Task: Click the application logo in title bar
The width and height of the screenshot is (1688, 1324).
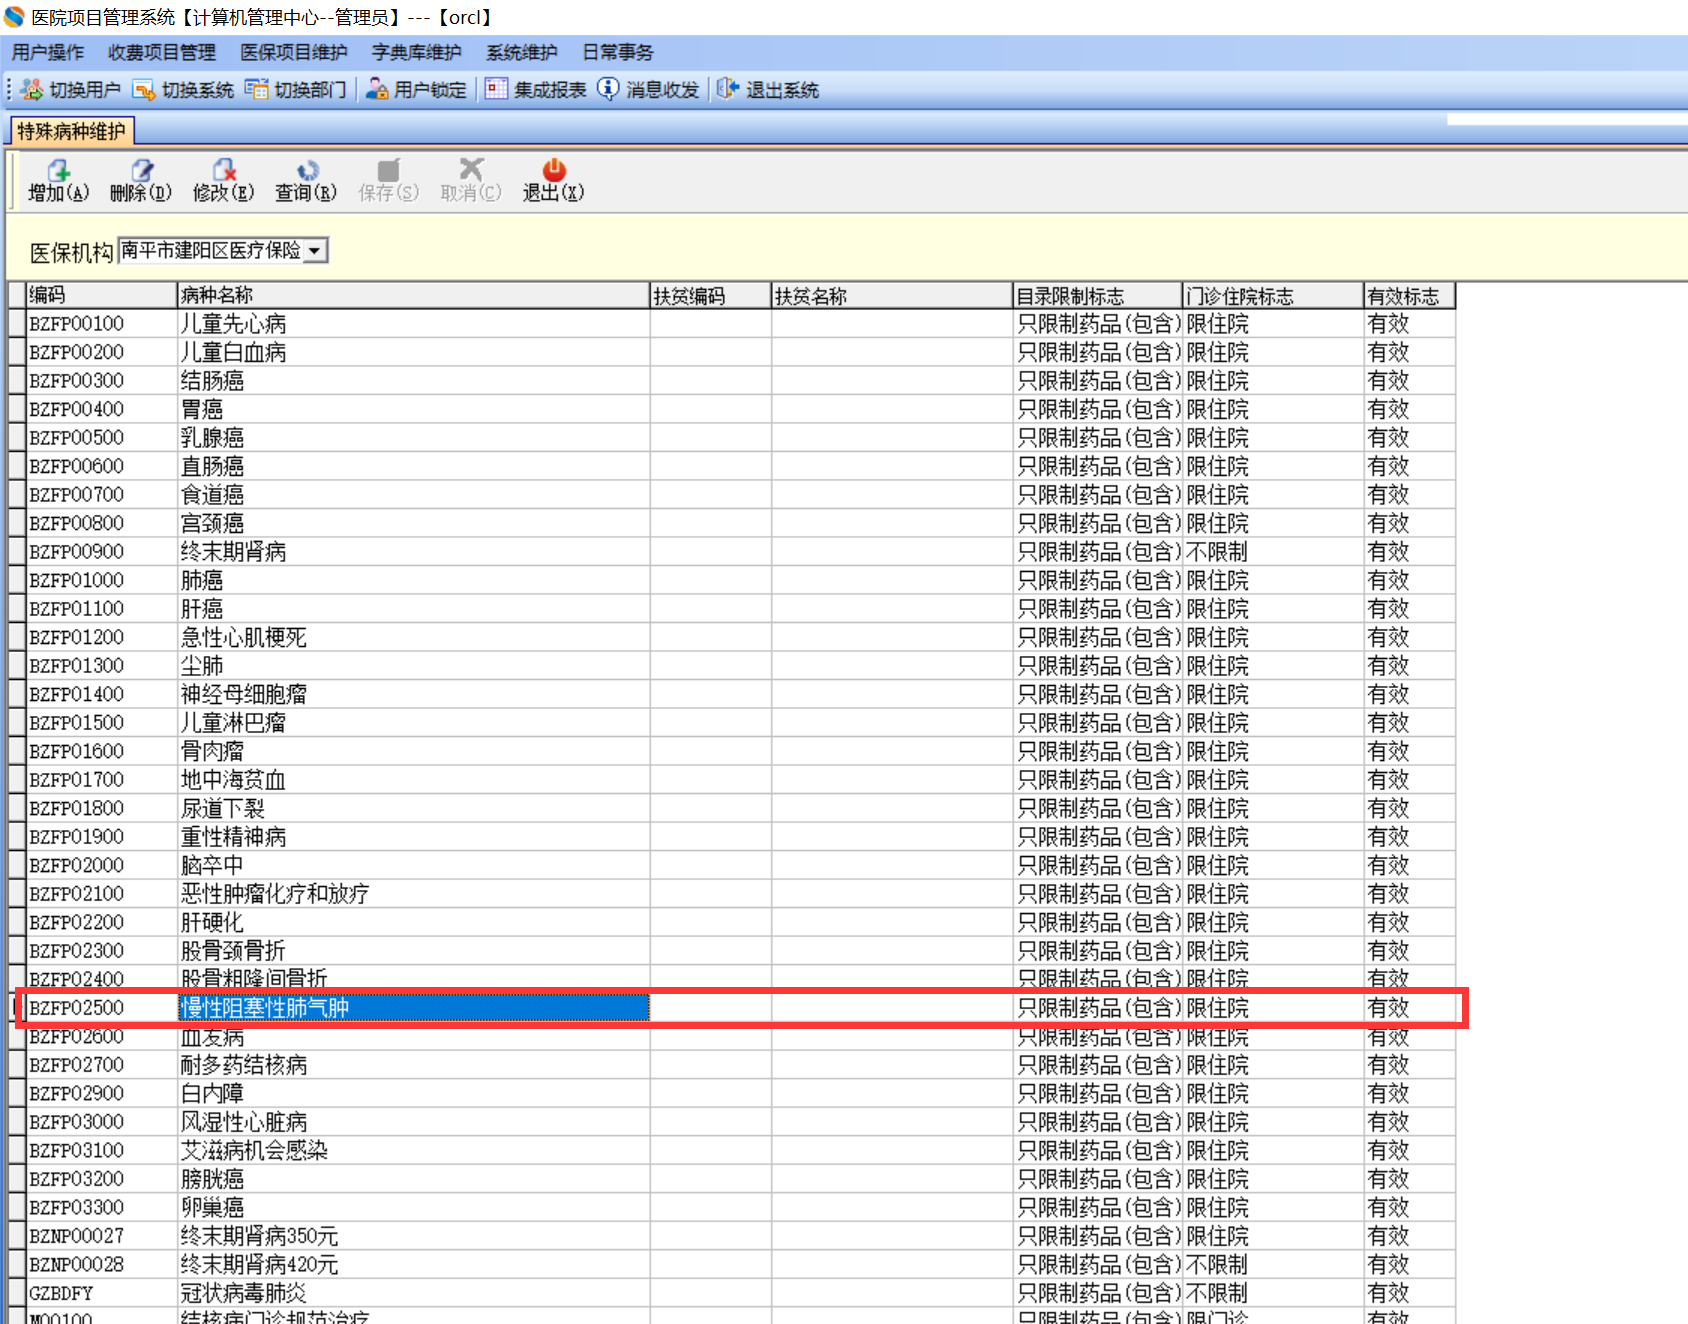Action: click(14, 17)
